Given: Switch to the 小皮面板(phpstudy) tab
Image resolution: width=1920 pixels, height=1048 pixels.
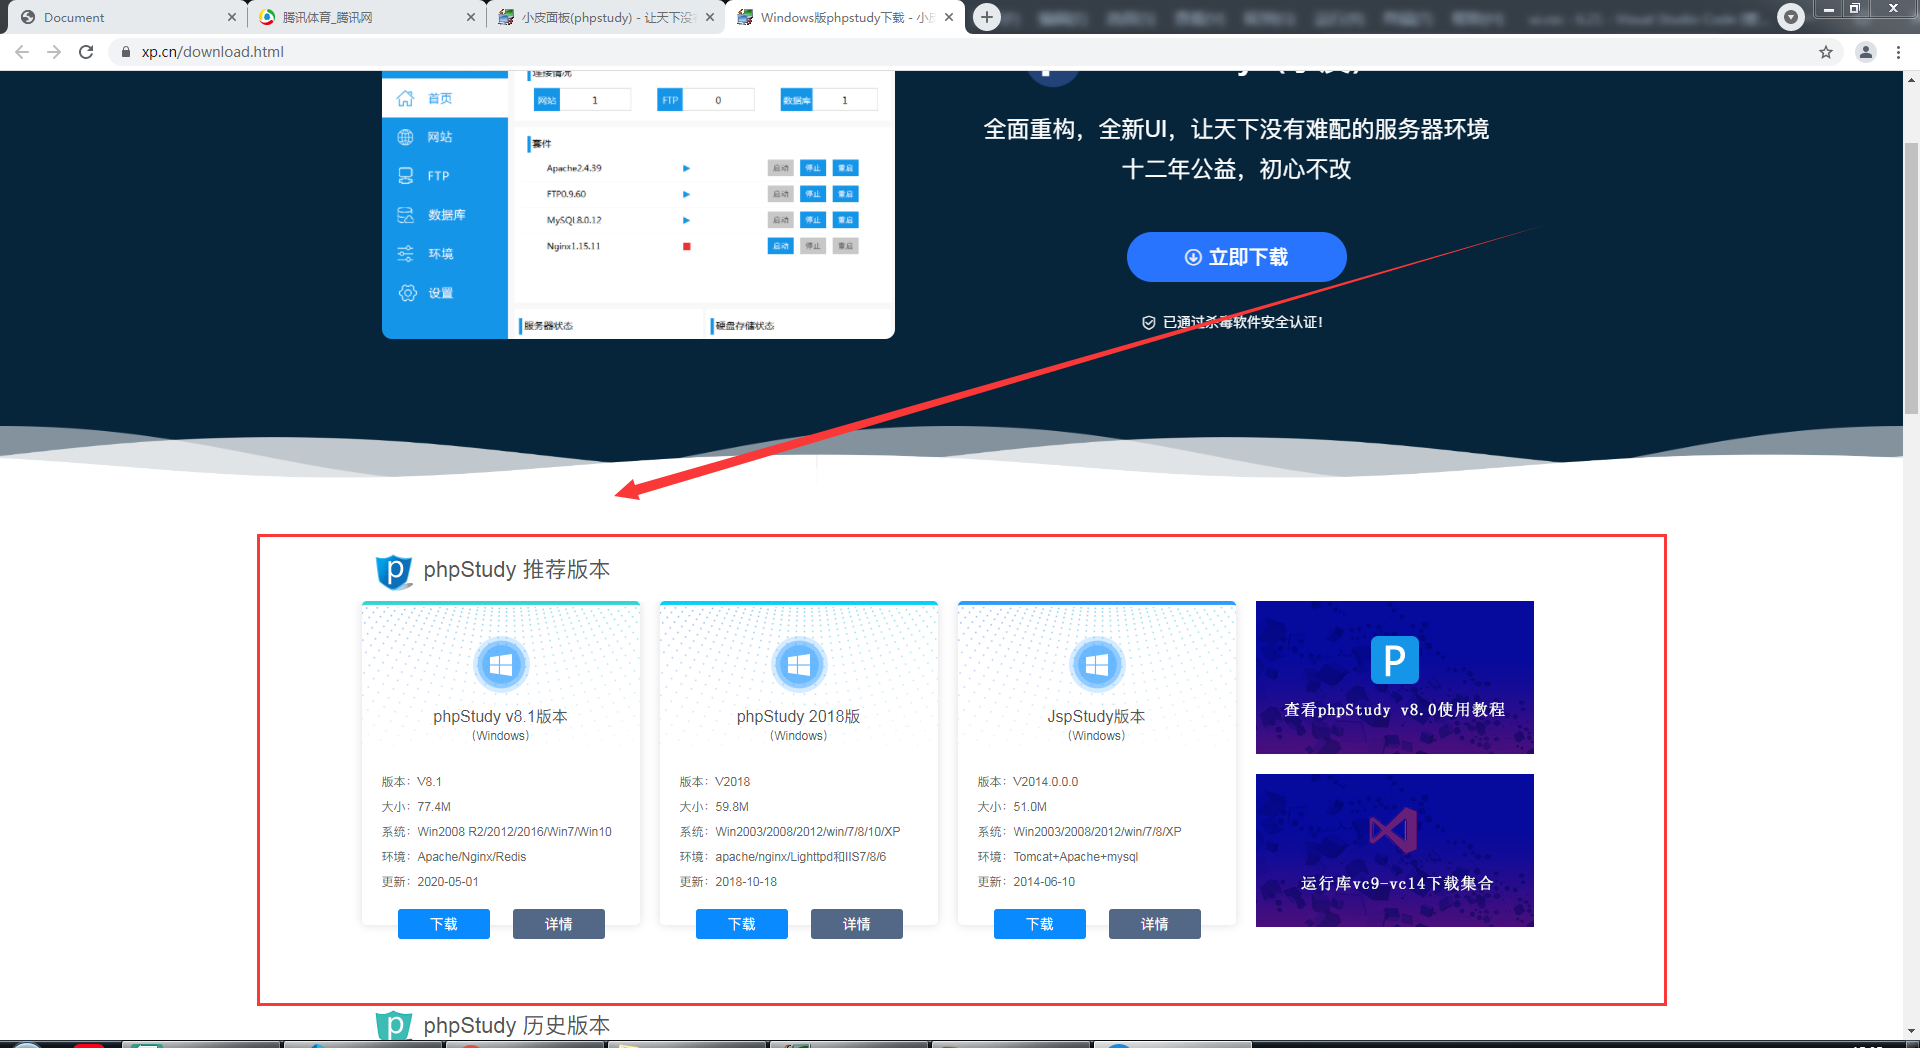Looking at the screenshot, I should click(607, 17).
